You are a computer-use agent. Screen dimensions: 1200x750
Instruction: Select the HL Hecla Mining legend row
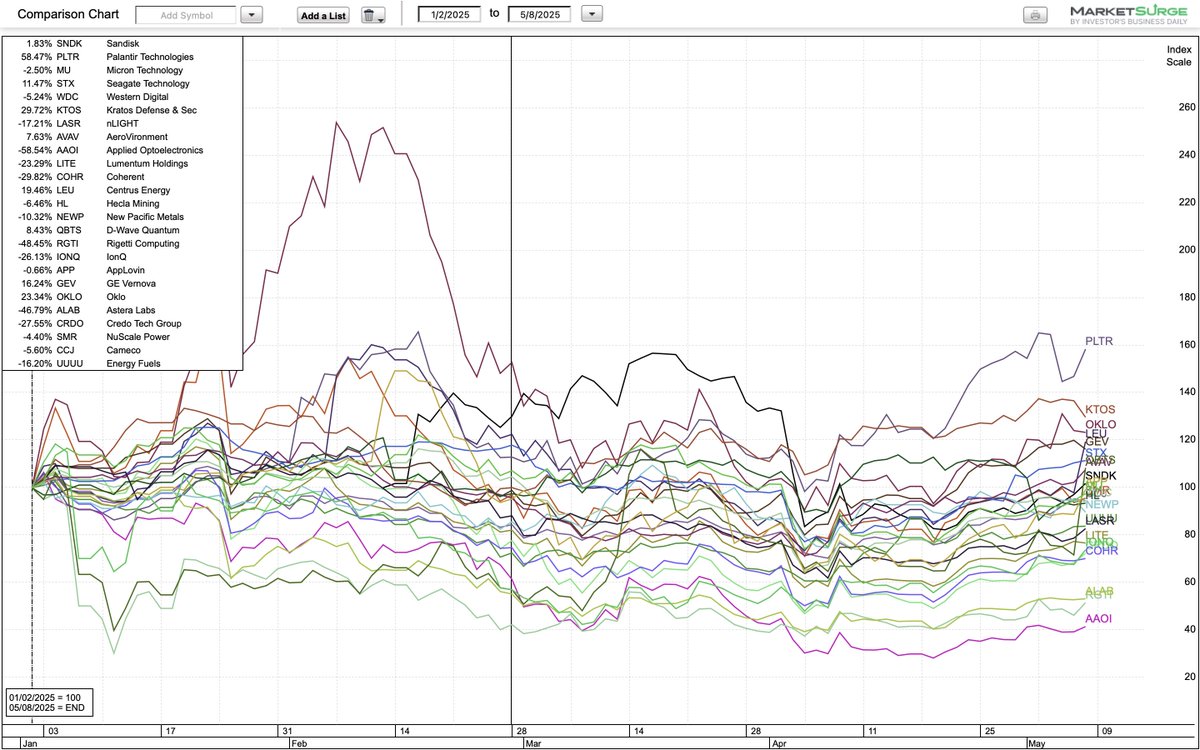(121, 203)
